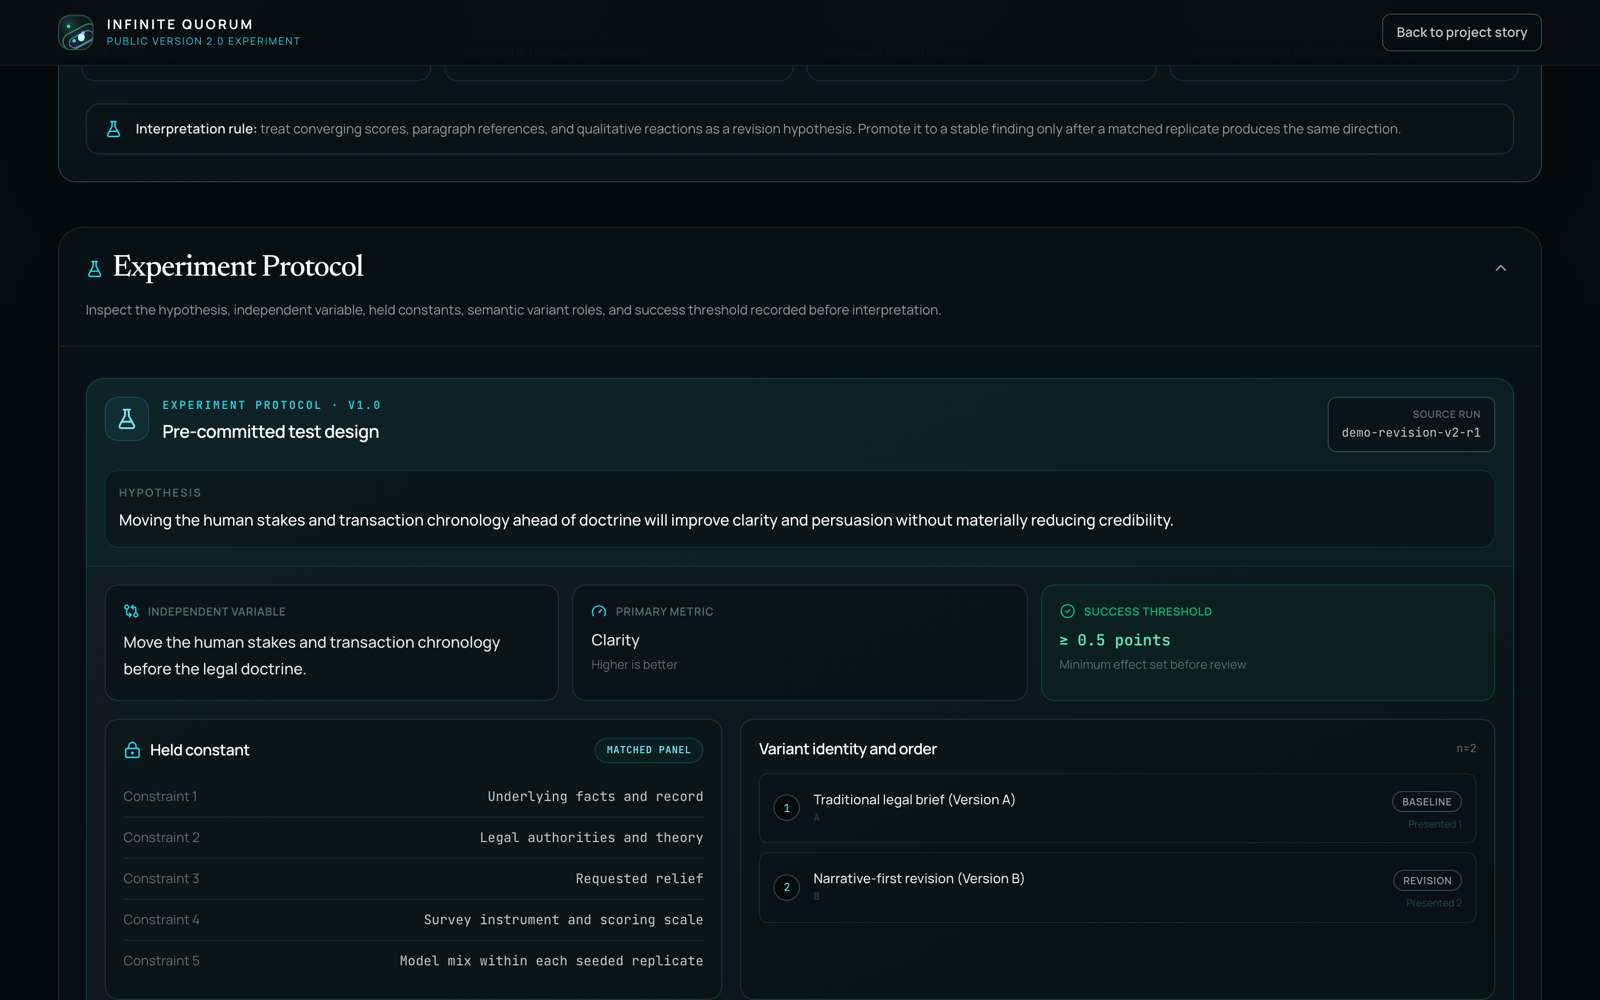The height and width of the screenshot is (1000, 1600).
Task: Click the flask icon next to Experiment Protocol heading
Action: [x=94, y=269]
